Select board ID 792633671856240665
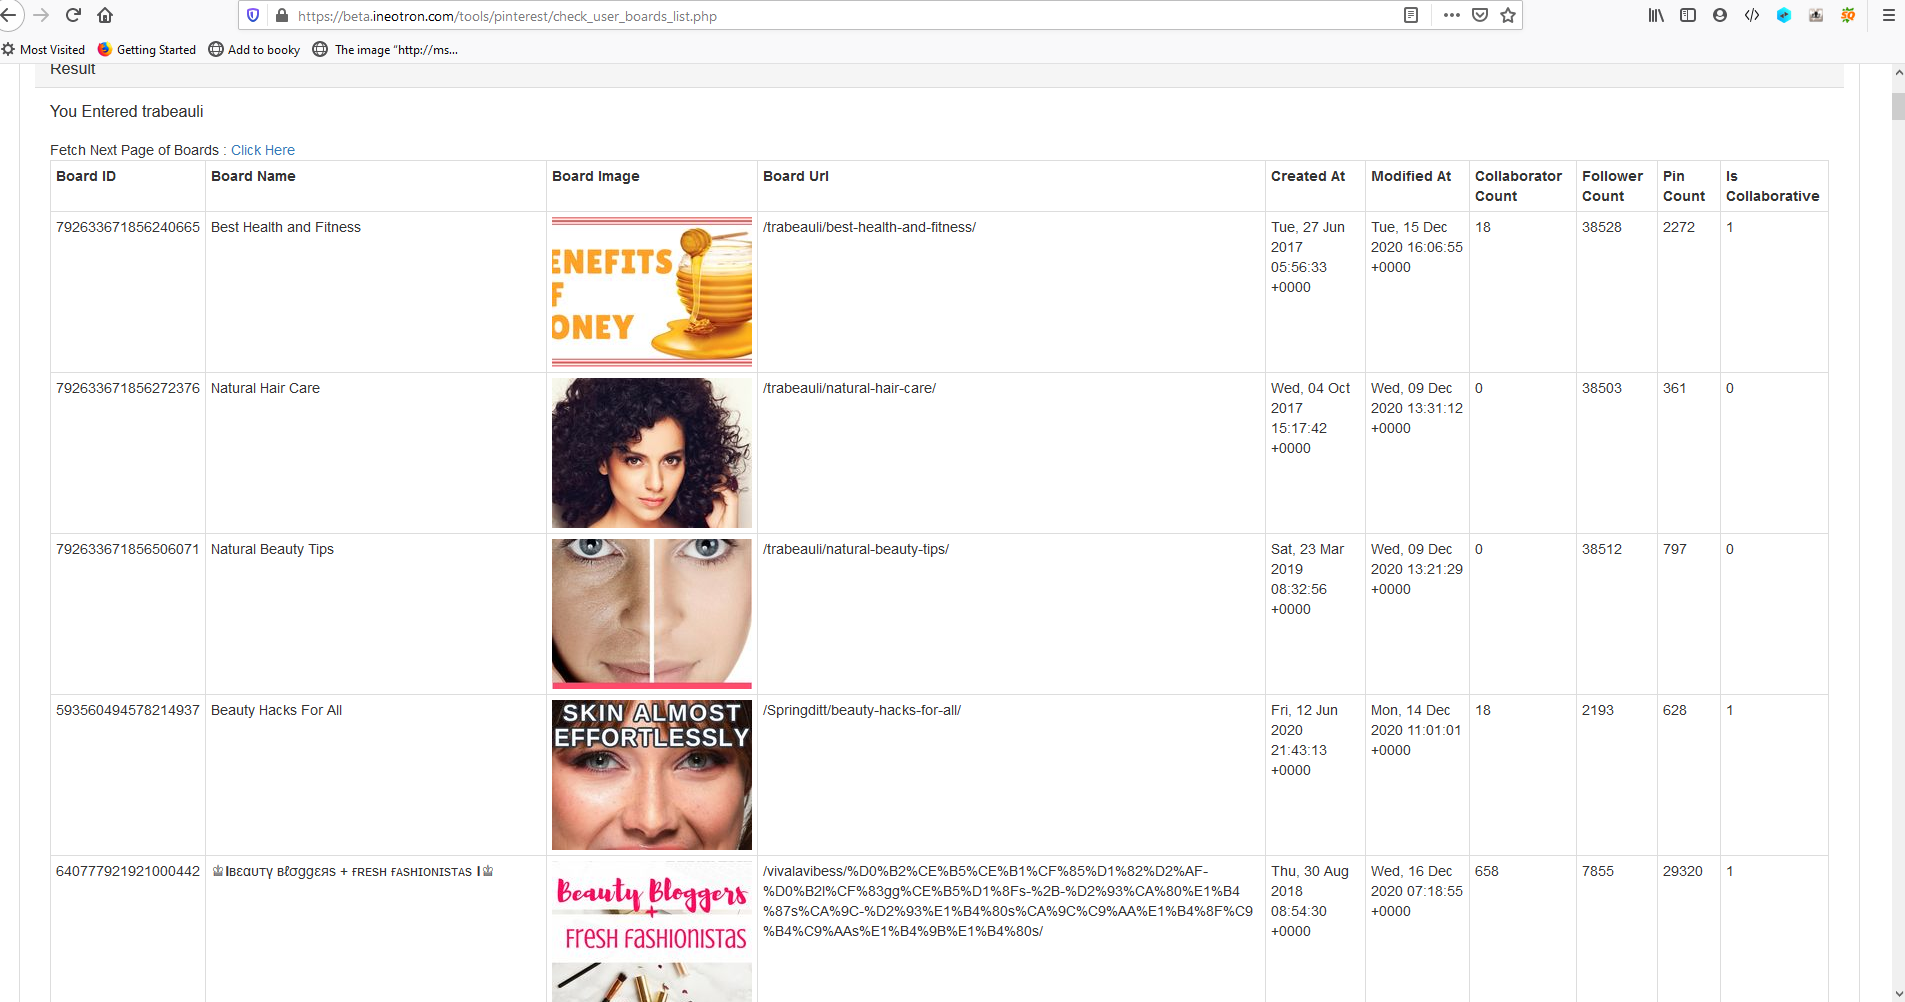 click(128, 227)
